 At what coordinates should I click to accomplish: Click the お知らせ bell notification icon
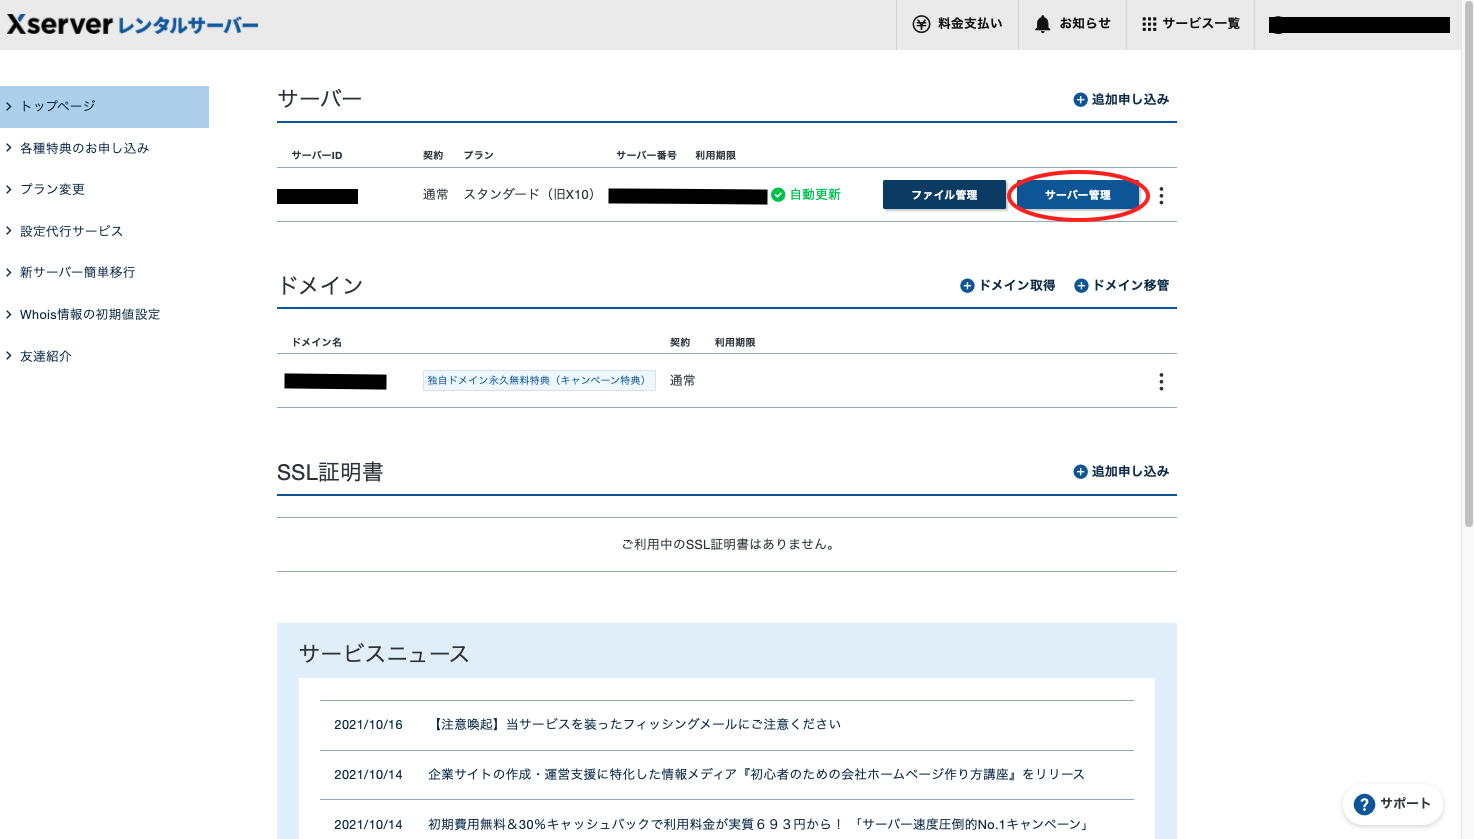(x=1041, y=23)
